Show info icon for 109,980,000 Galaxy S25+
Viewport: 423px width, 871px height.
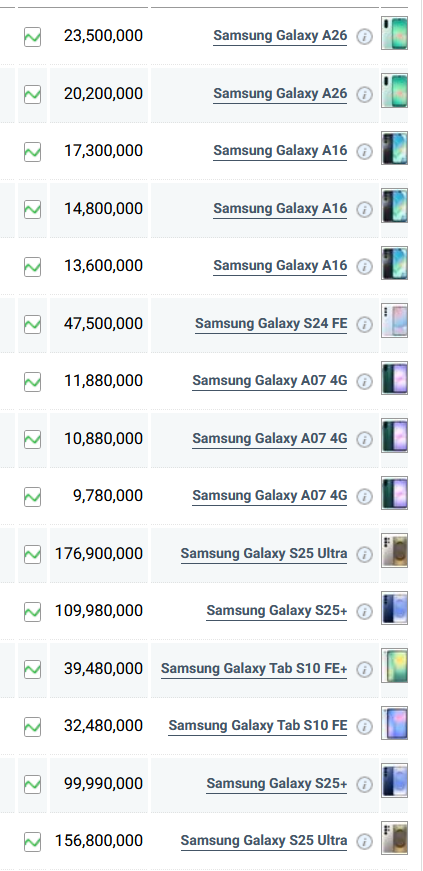364,612
